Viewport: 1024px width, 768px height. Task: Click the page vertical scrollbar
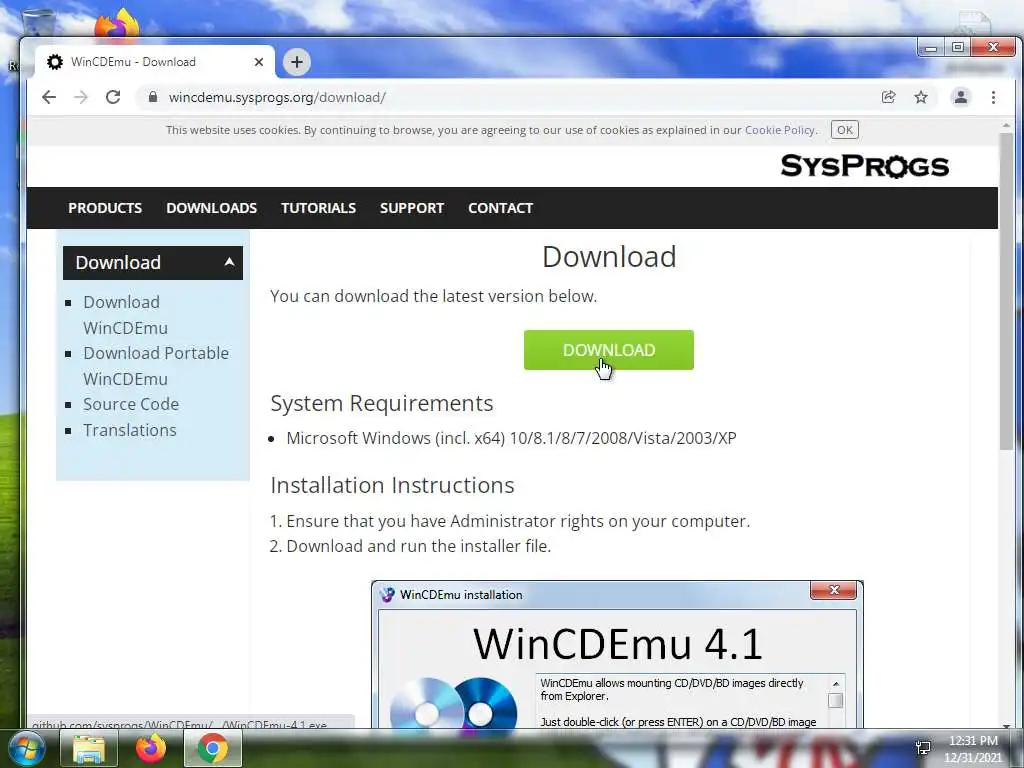[1006, 291]
